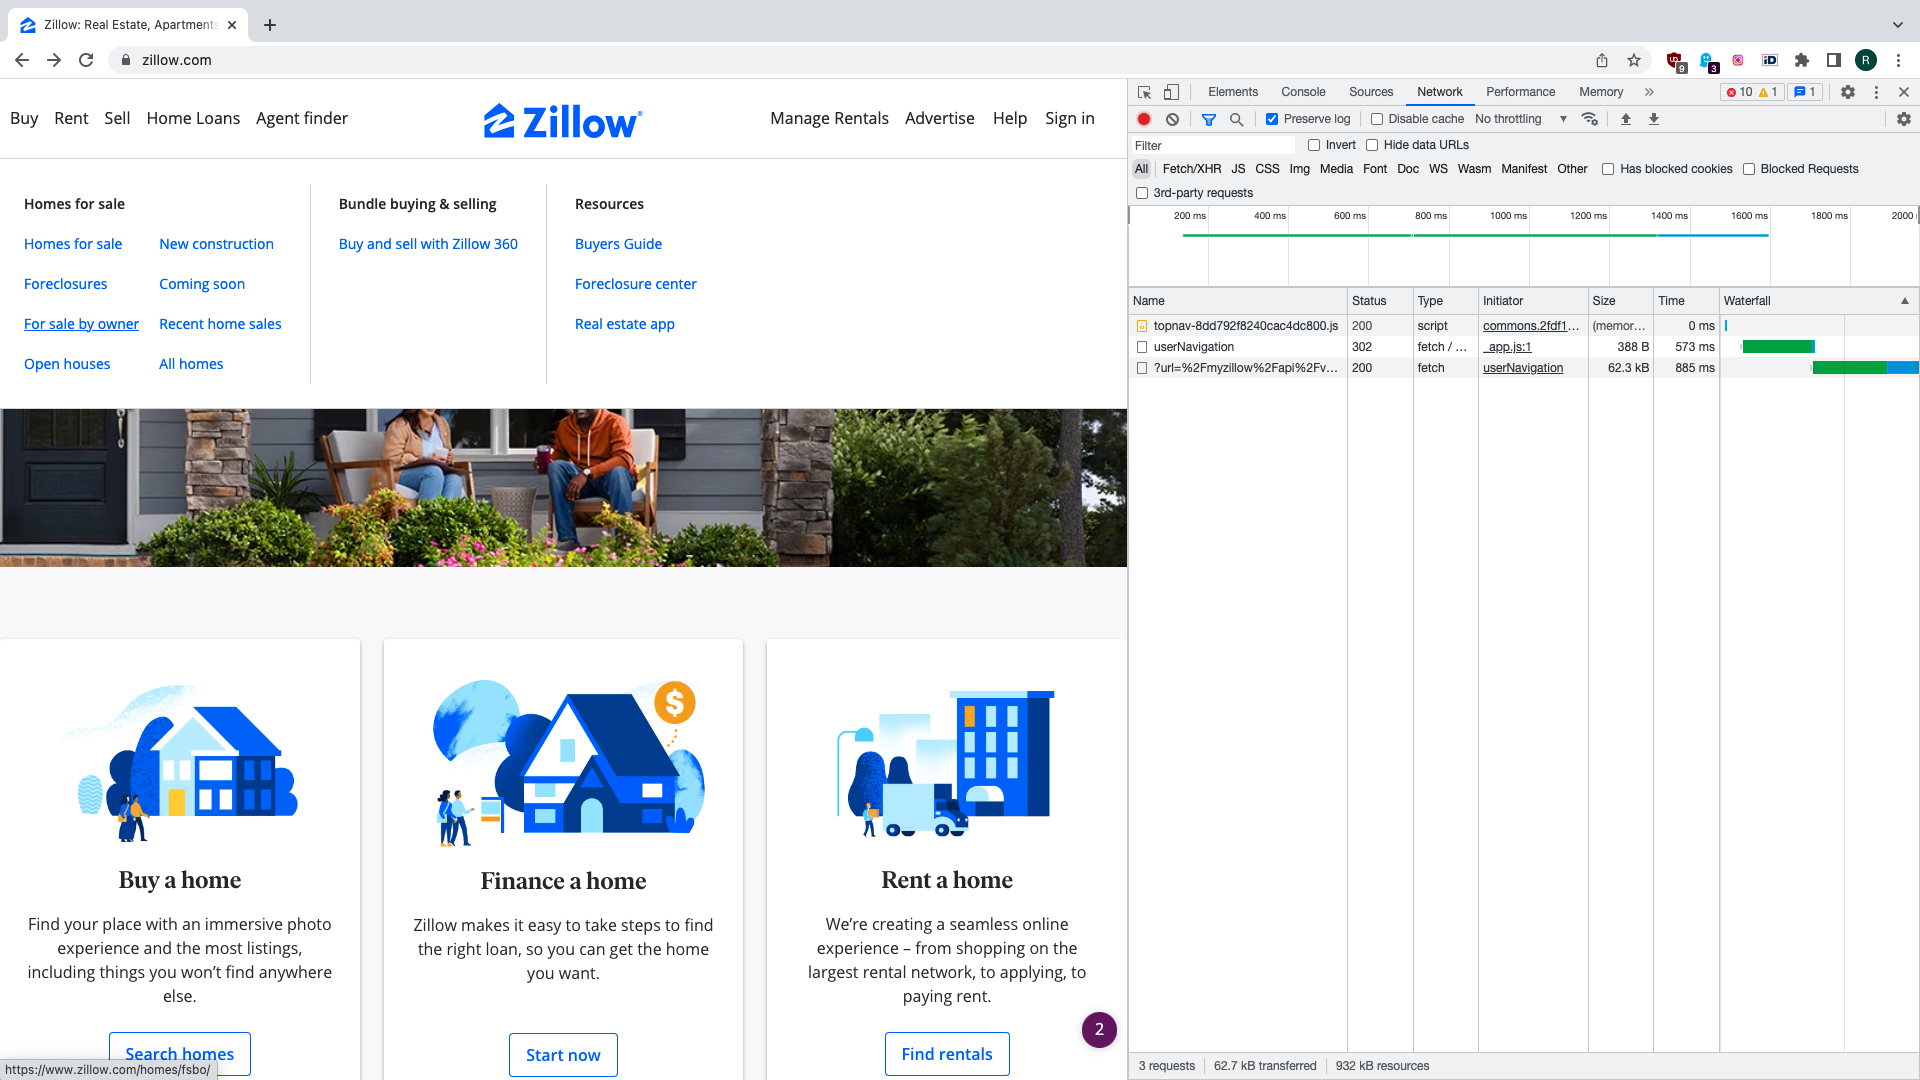Viewport: 1920px width, 1080px height.
Task: Open the No throttling dropdown
Action: pos(1521,119)
